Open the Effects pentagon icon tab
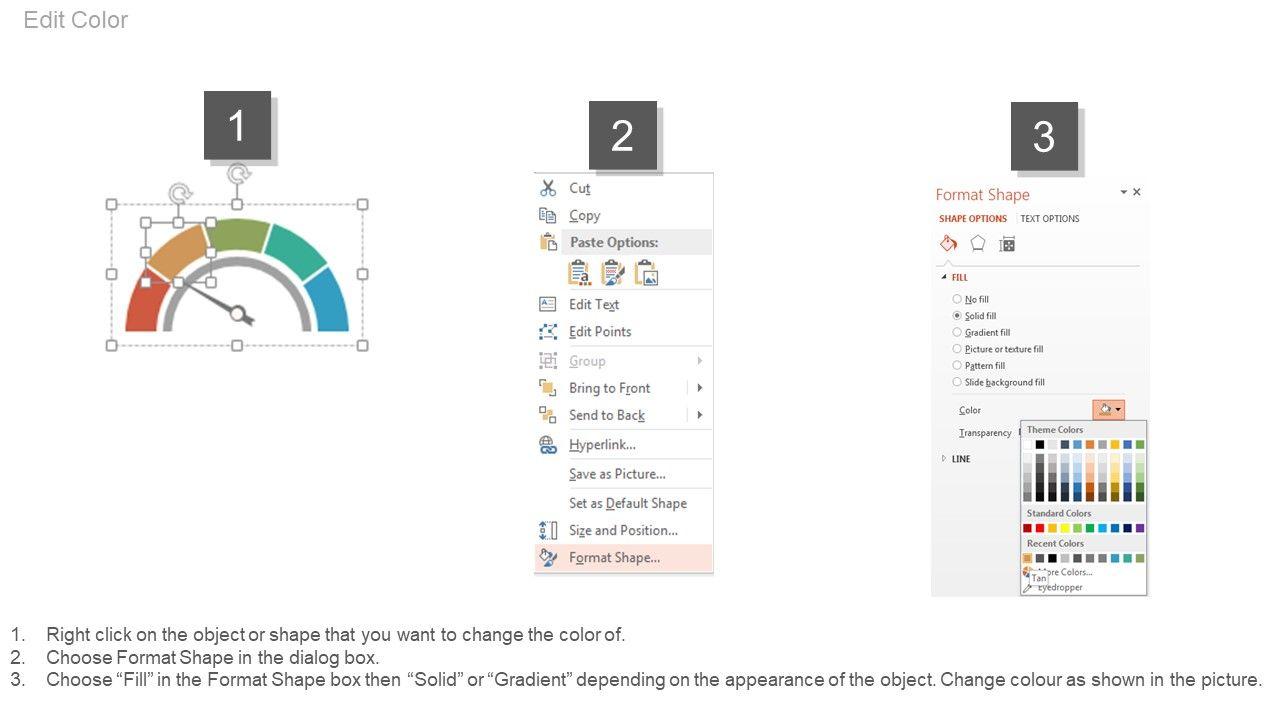This screenshot has height=720, width=1280. [978, 244]
